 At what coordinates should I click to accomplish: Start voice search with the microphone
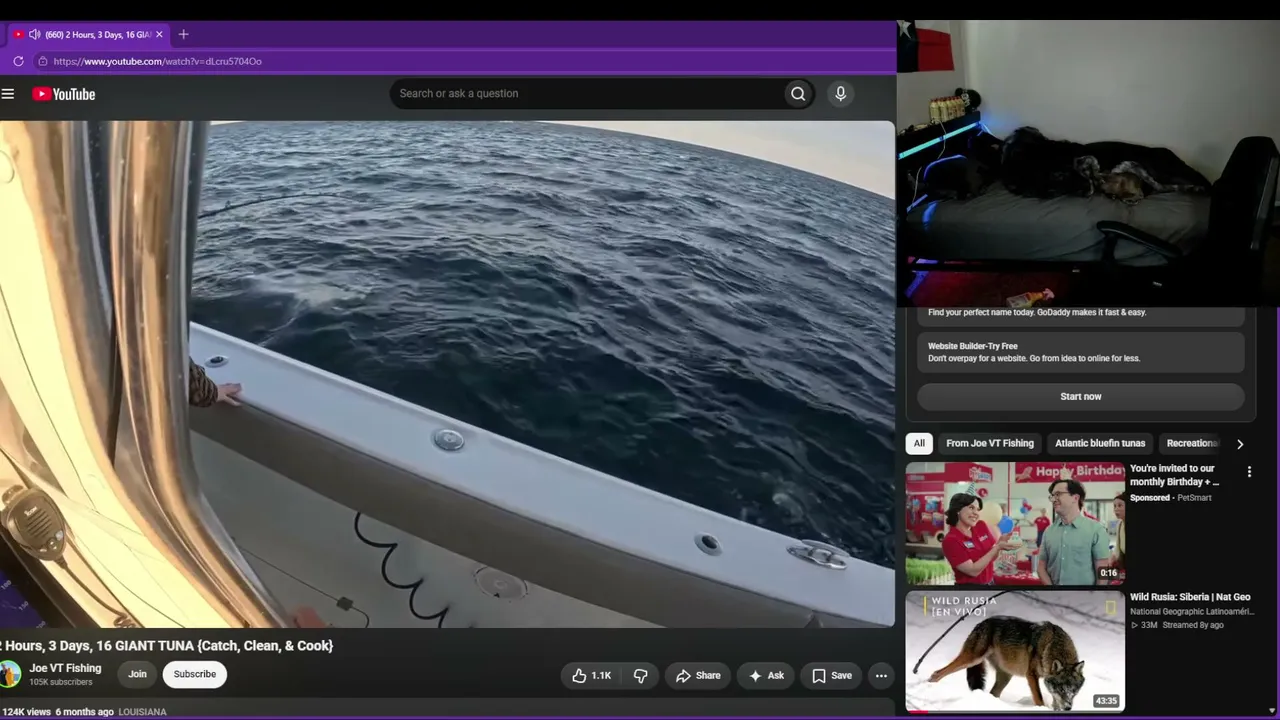click(x=840, y=94)
